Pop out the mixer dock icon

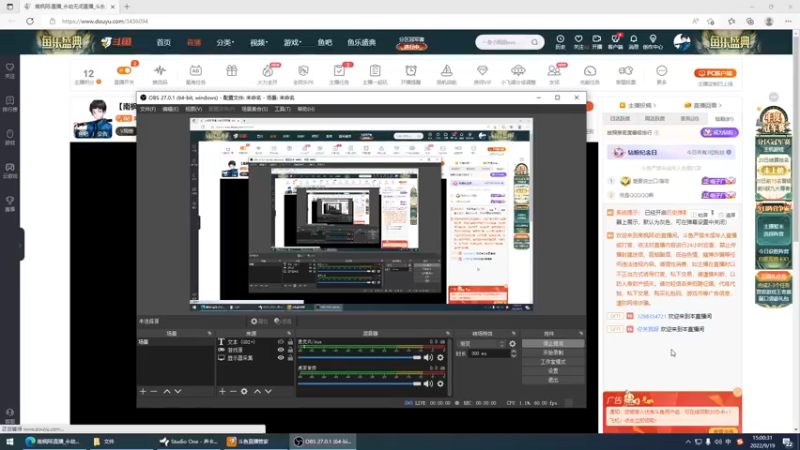(447, 333)
